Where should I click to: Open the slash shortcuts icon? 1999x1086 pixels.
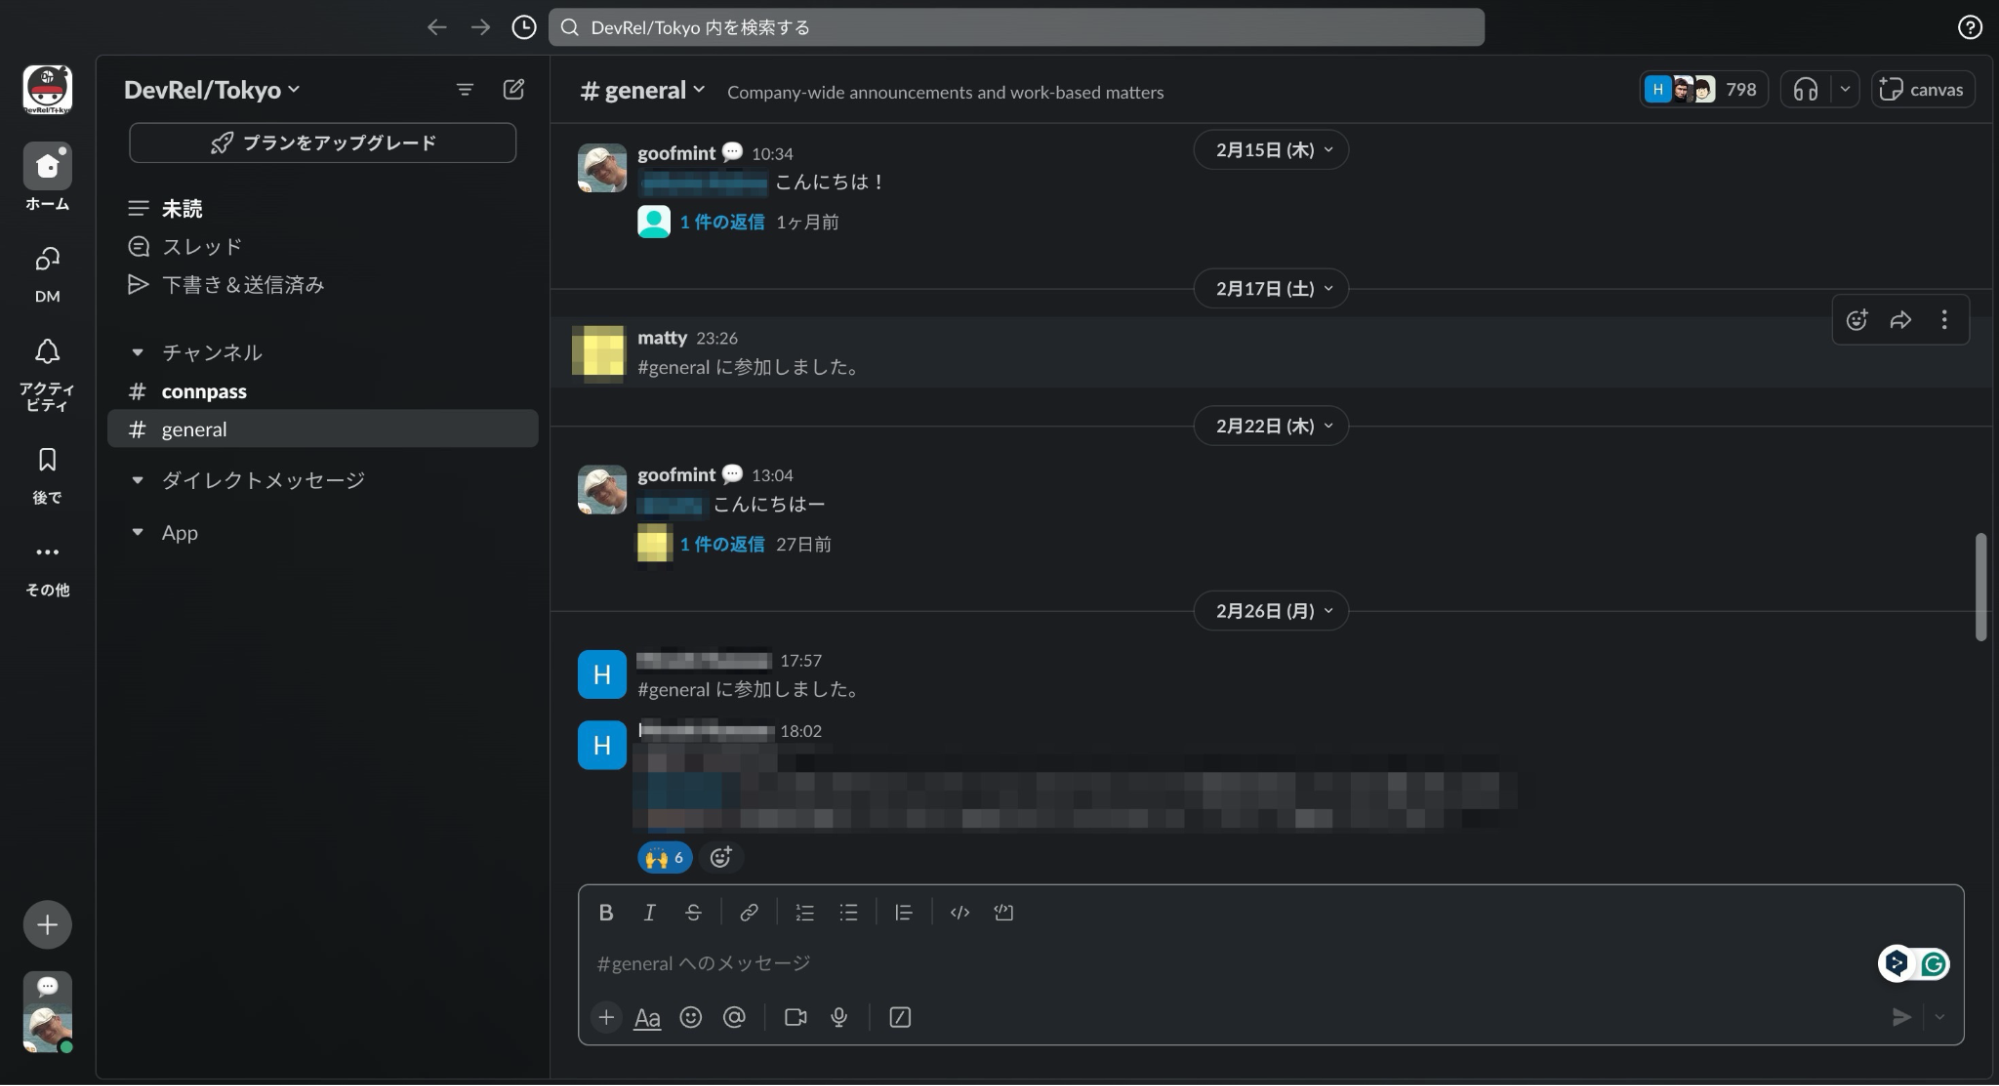[x=900, y=1018]
